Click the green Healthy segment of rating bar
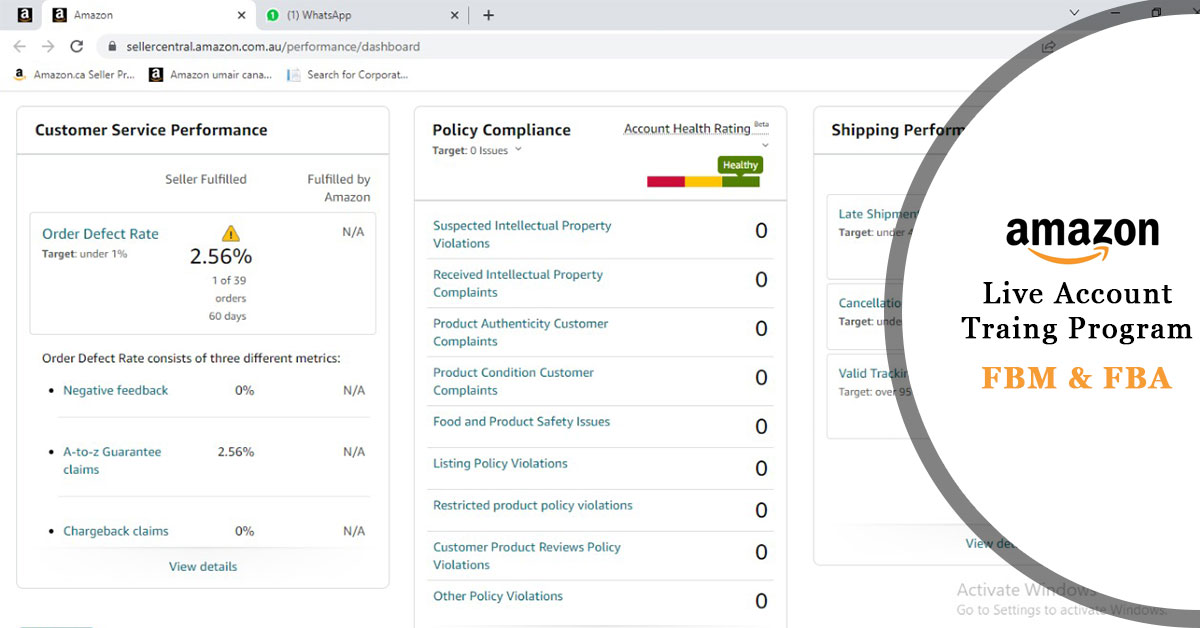The height and width of the screenshot is (628, 1200). point(740,181)
